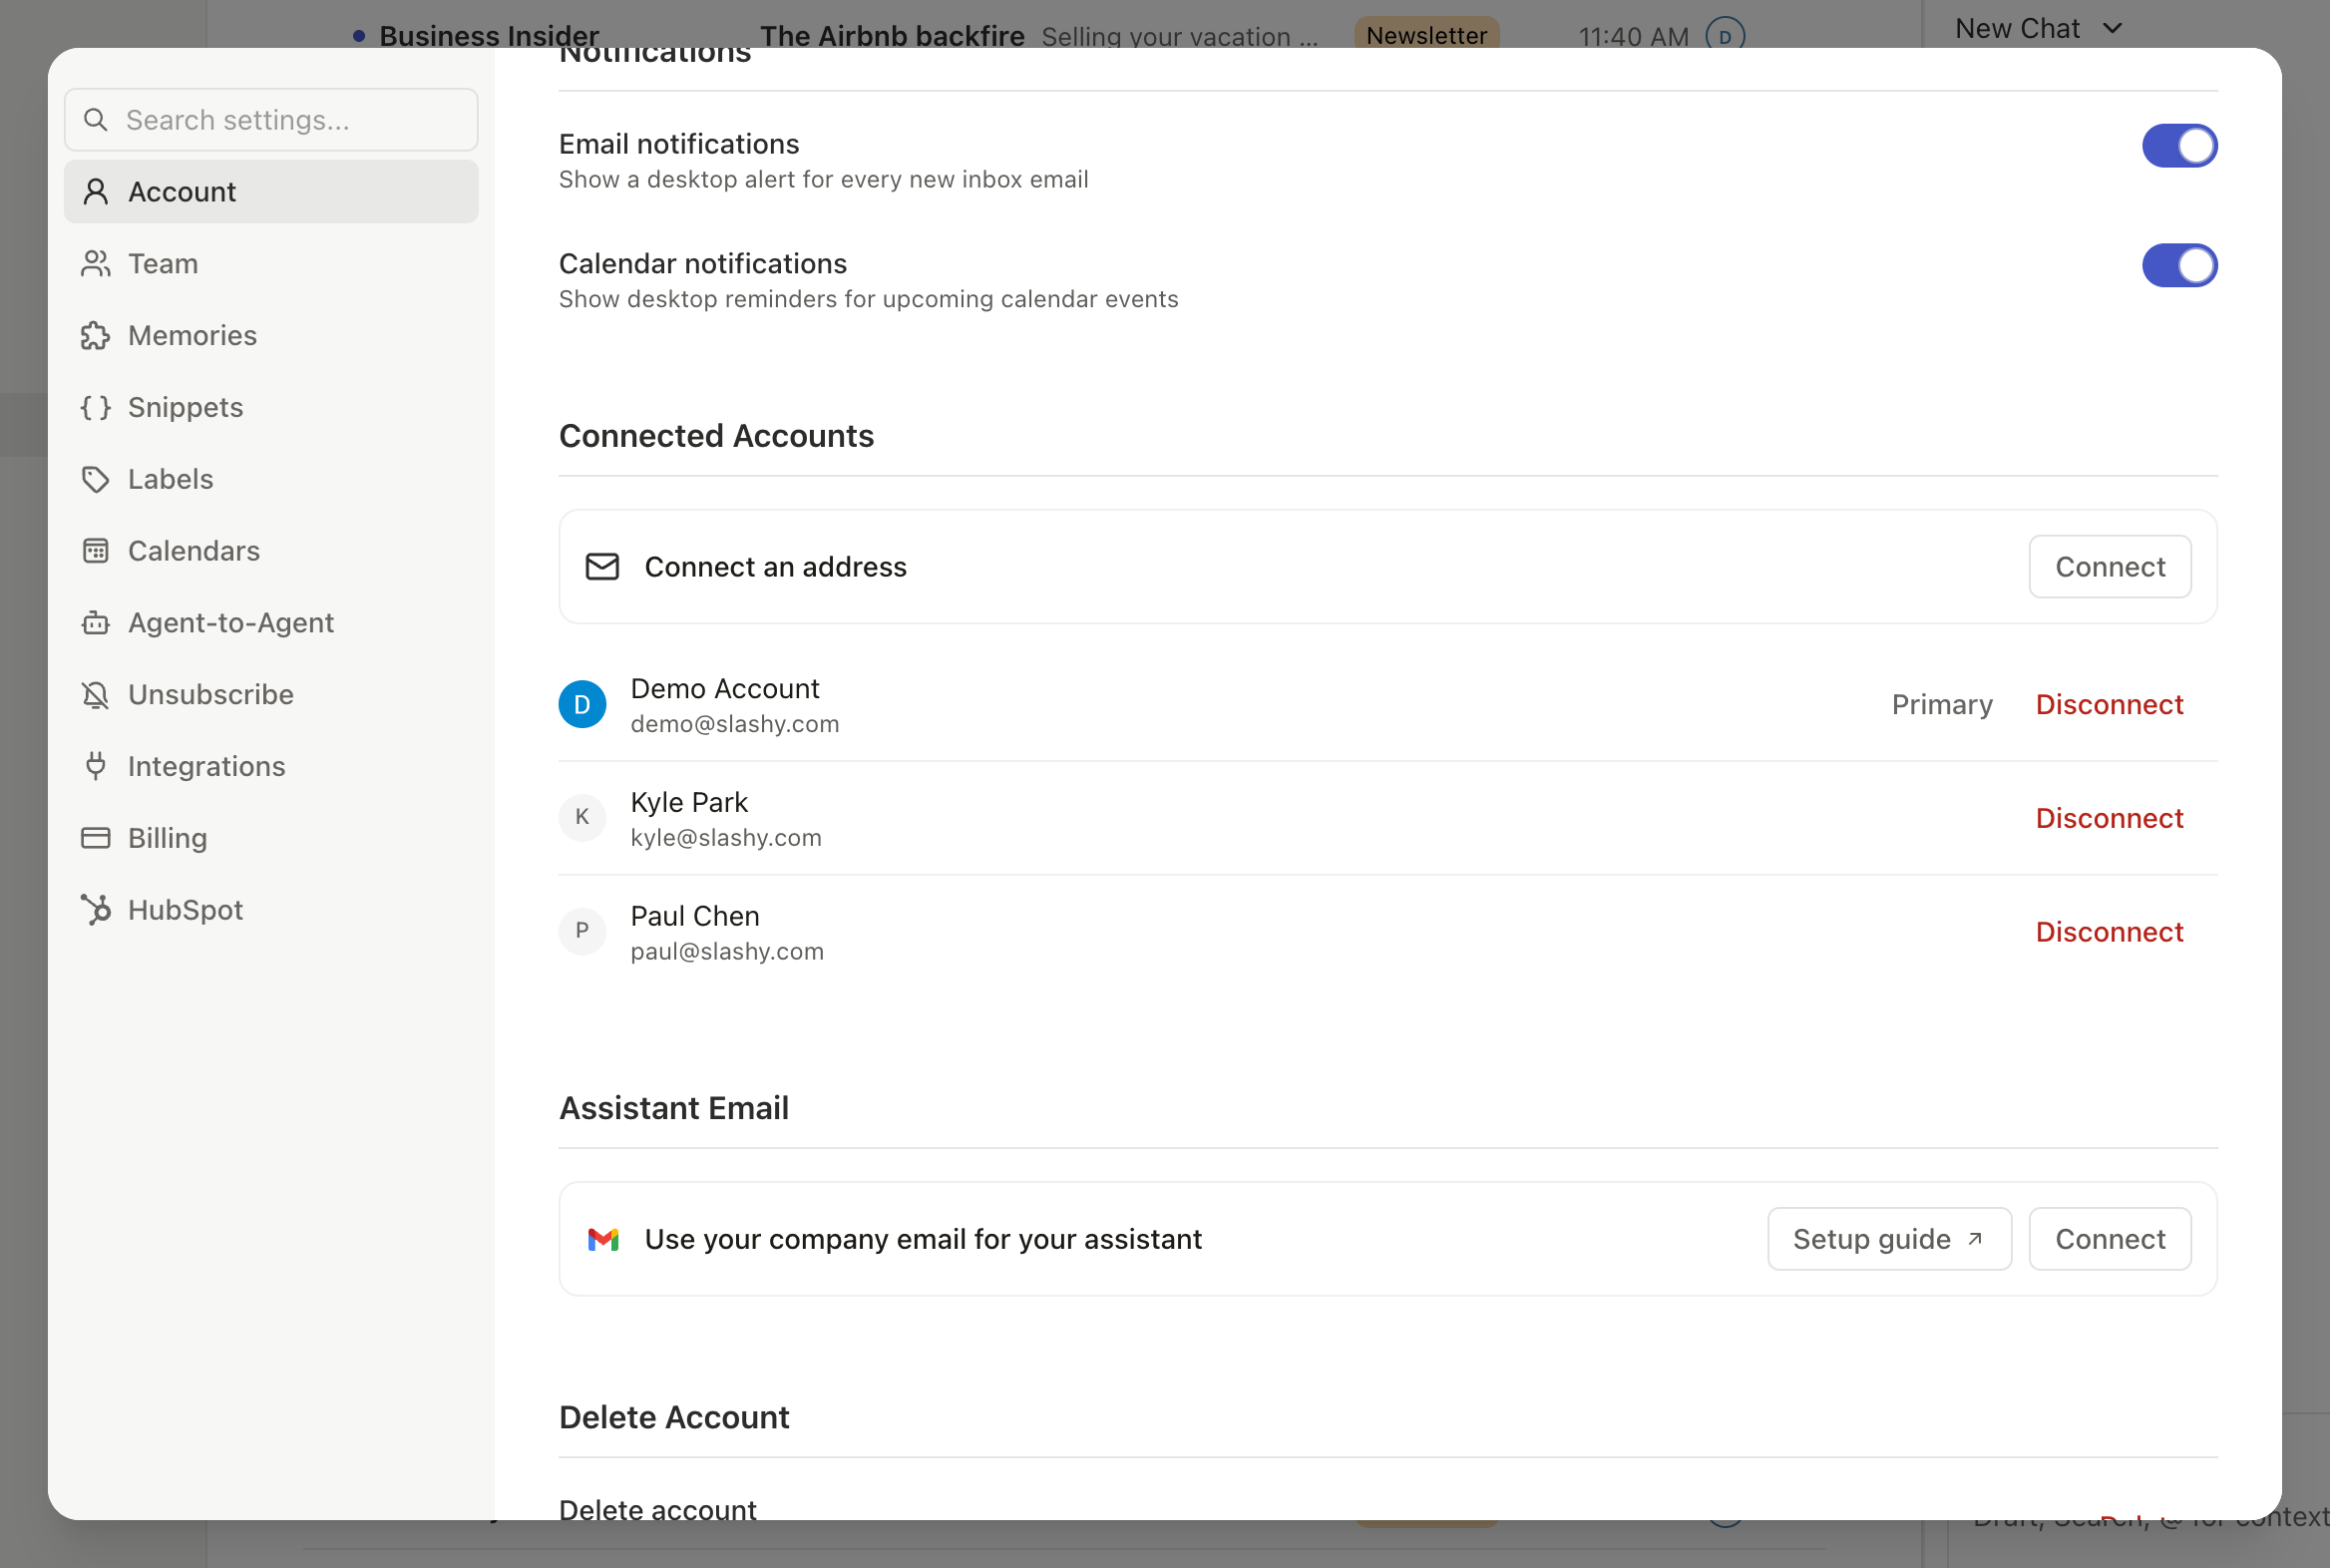This screenshot has height=1568, width=2330.
Task: Select the Snippets menu item
Action: [271, 407]
